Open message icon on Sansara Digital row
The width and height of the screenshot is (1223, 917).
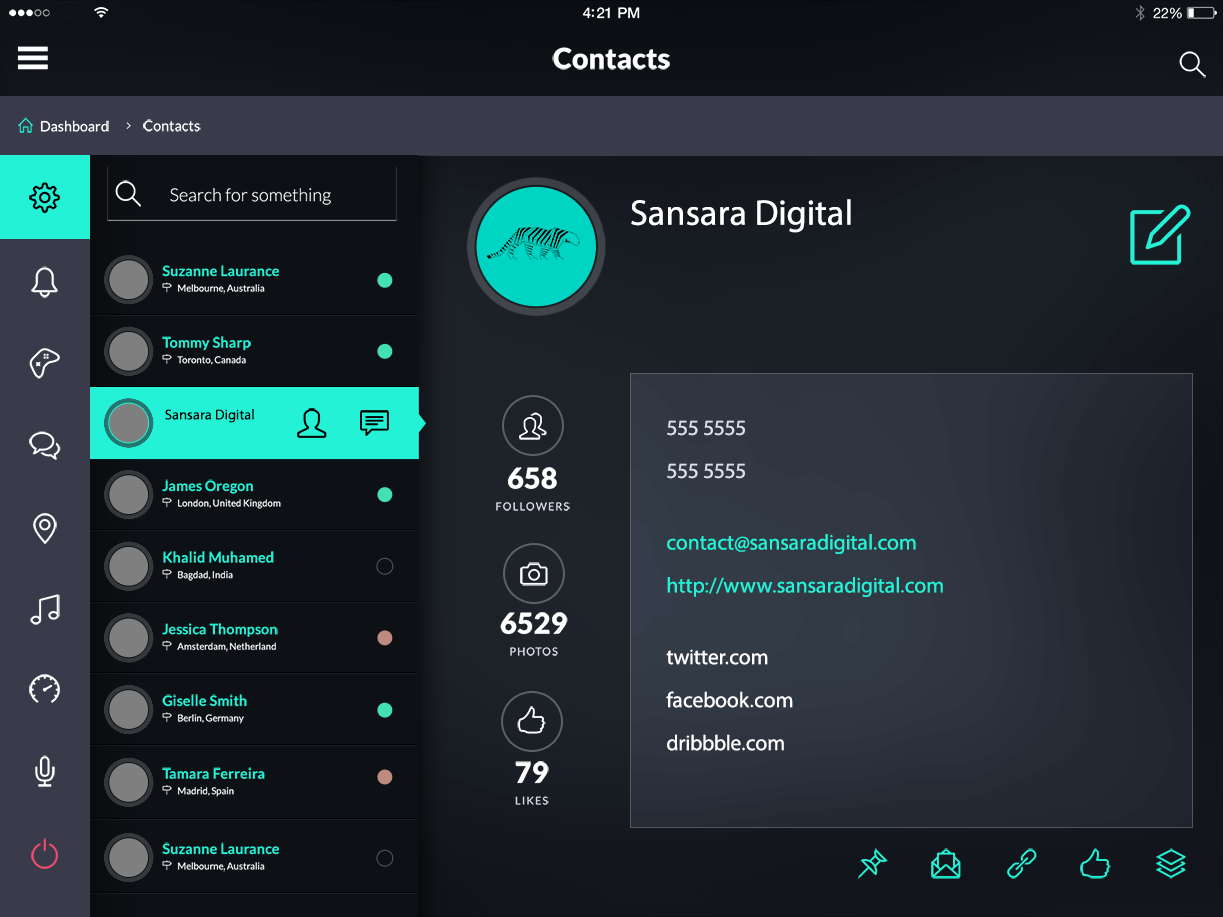(374, 423)
